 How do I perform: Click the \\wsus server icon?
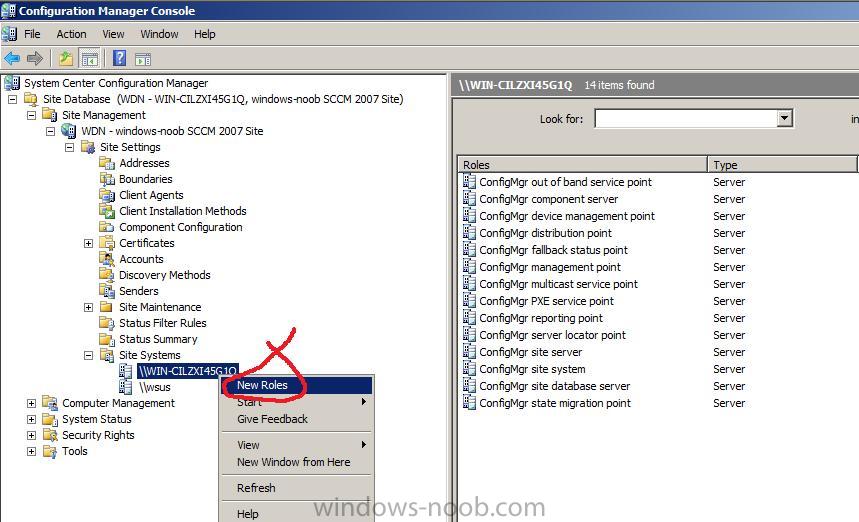tap(125, 387)
